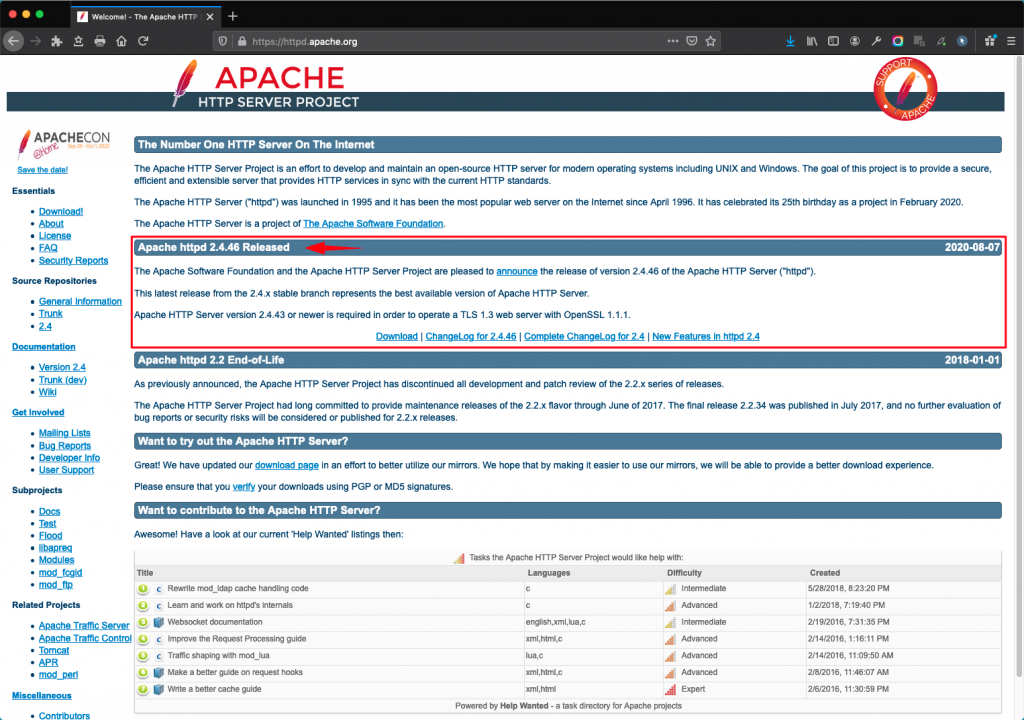The image size is (1024, 720).
Task: Select 'Write a better cache guide' task
Action: pyautogui.click(x=214, y=689)
